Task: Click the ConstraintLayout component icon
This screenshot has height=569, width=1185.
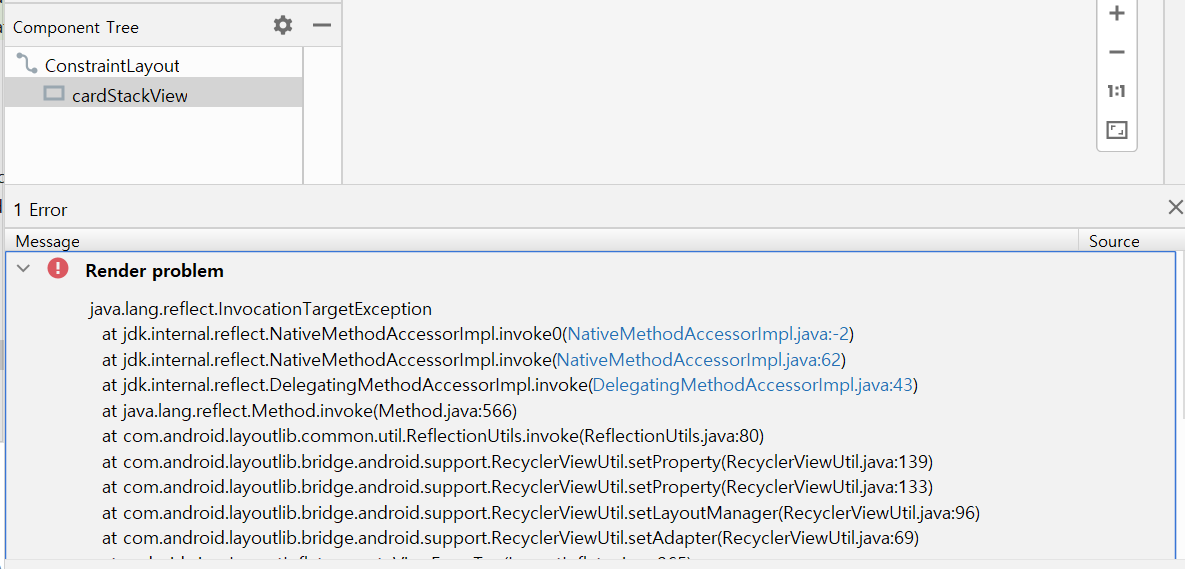Action: tap(27, 65)
